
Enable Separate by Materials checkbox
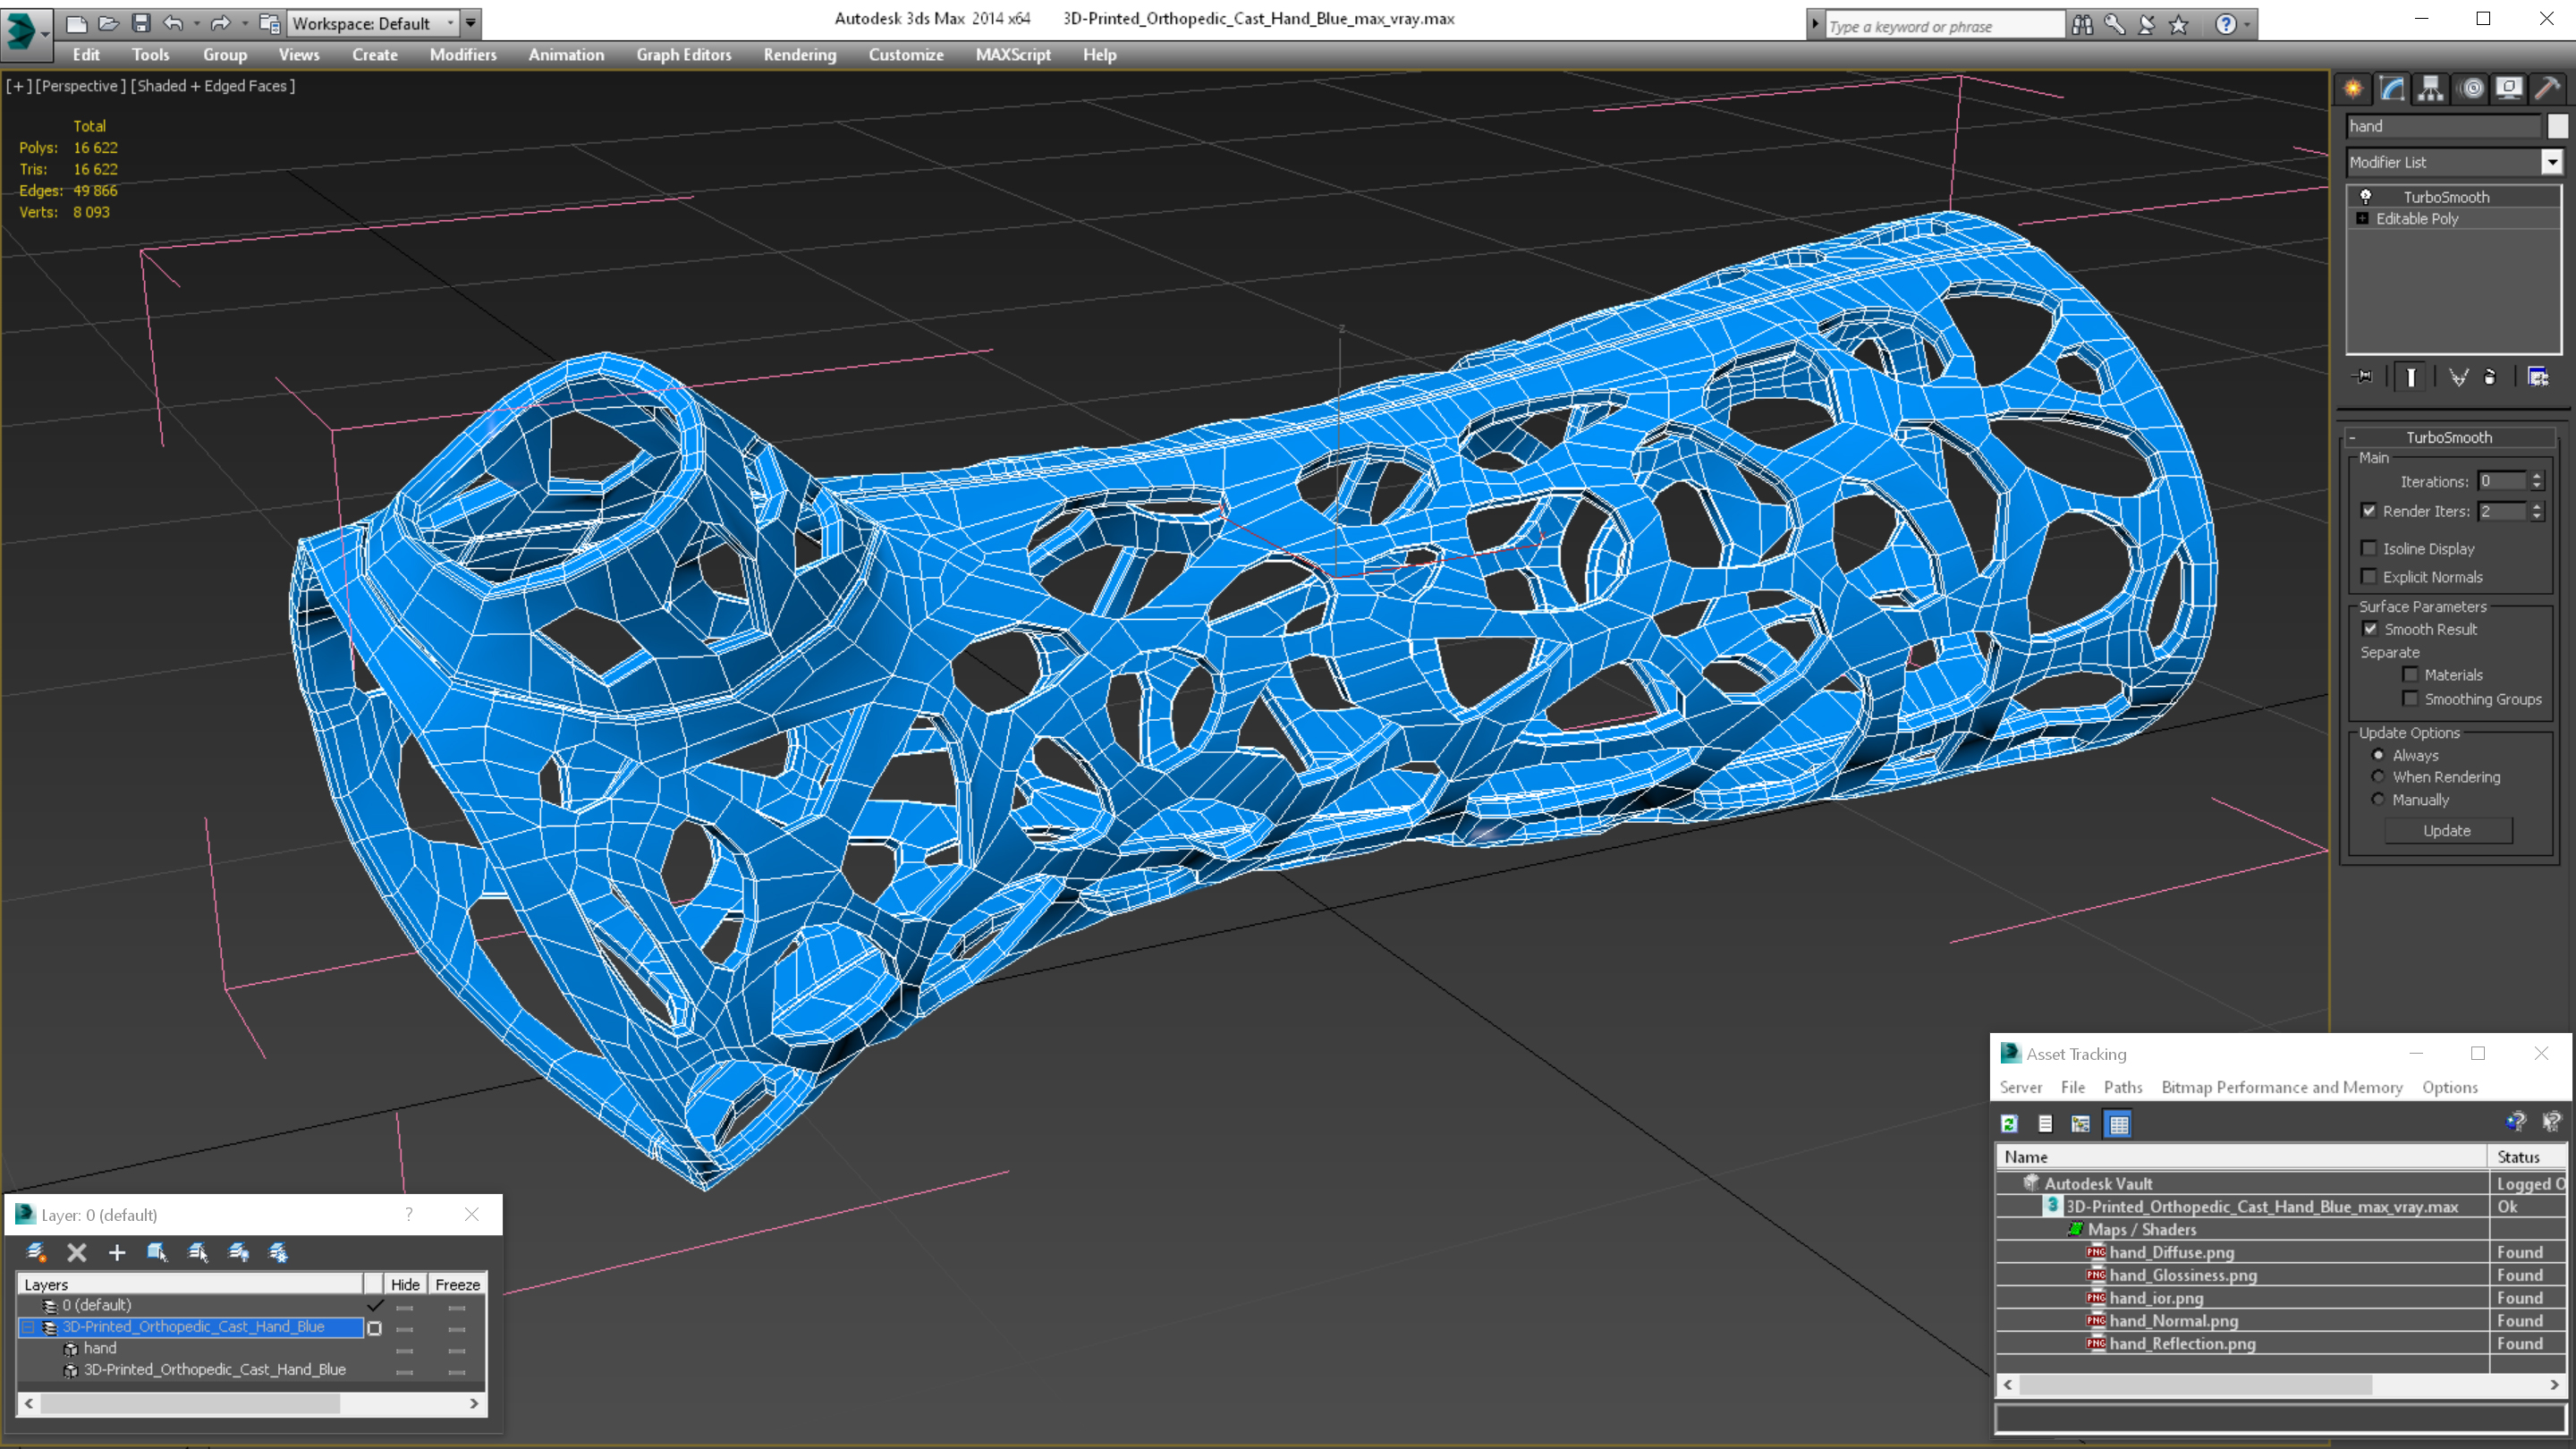[2411, 675]
